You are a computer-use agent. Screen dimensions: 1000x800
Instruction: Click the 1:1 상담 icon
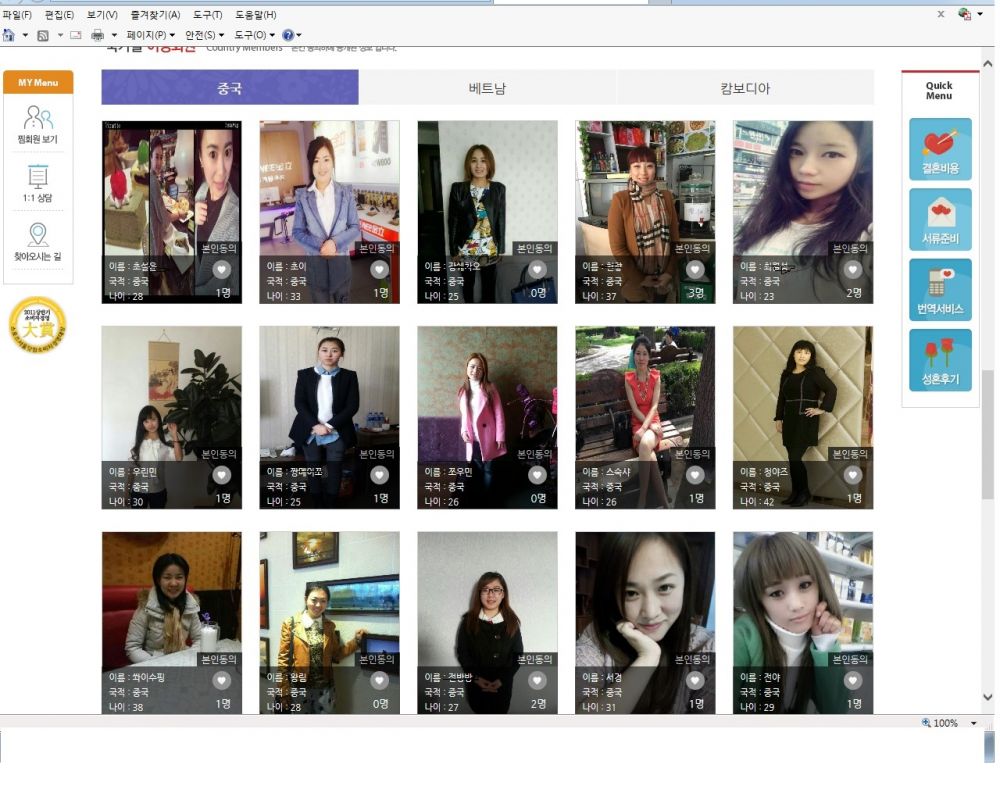(38, 183)
